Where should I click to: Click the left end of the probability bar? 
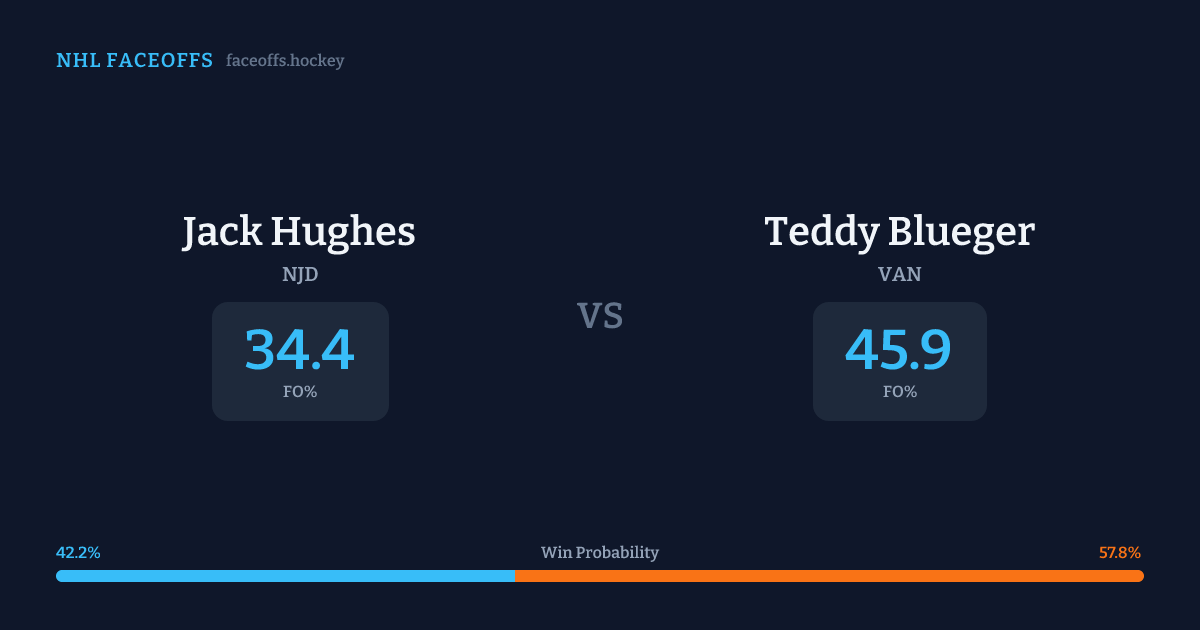pos(60,576)
